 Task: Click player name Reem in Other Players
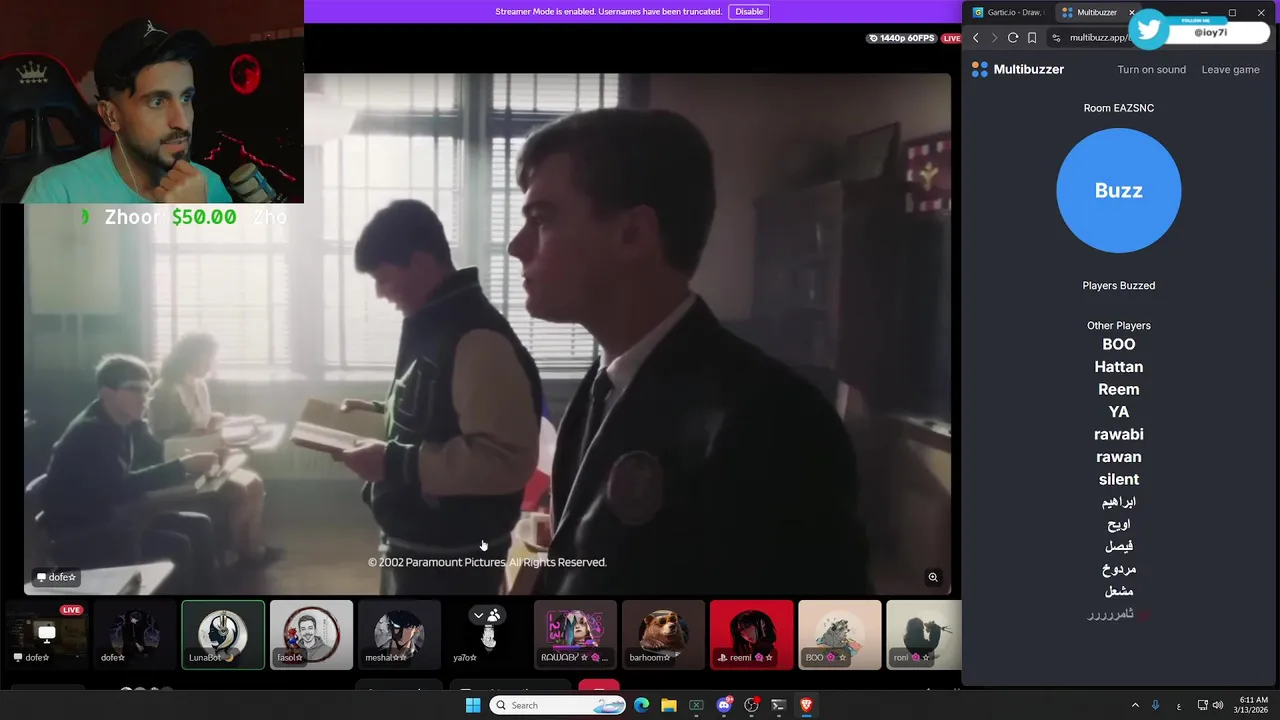click(x=1118, y=389)
